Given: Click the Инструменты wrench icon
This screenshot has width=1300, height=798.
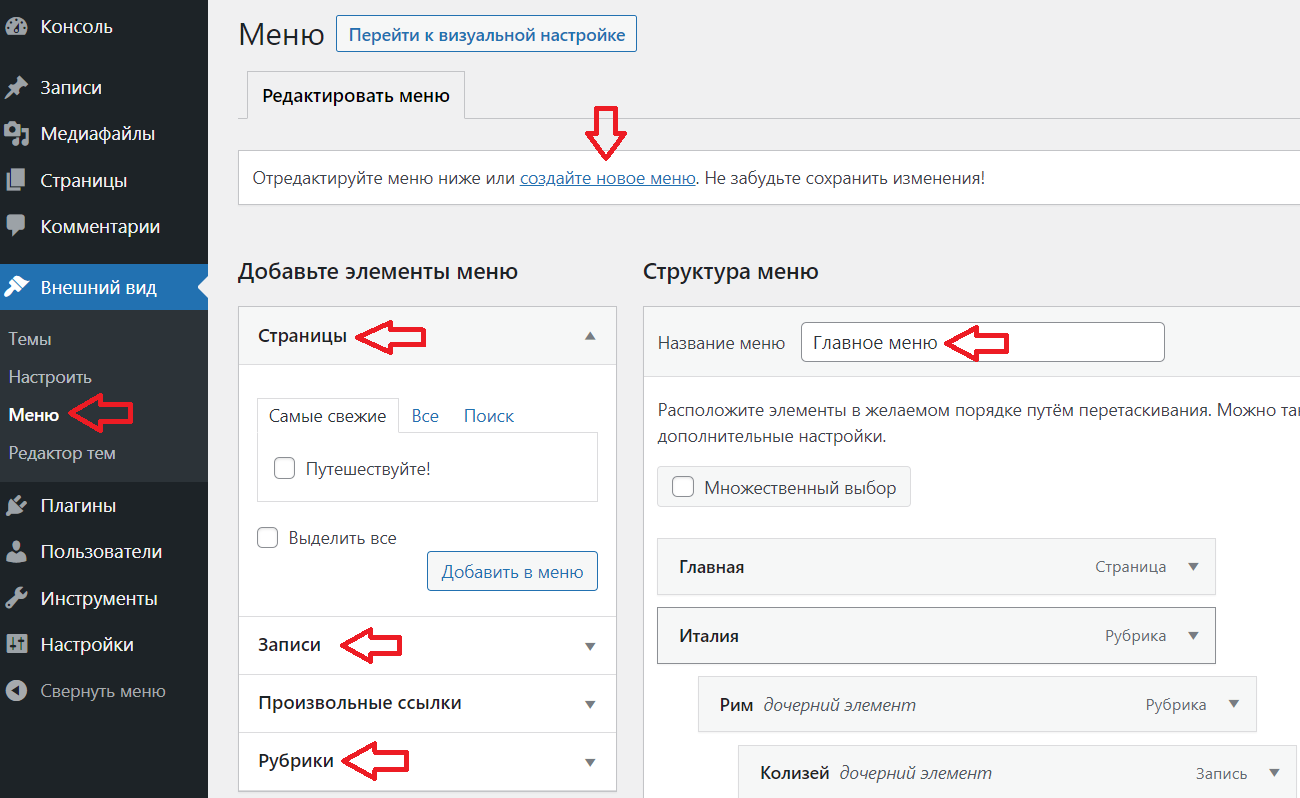Looking at the screenshot, I should tap(15, 599).
